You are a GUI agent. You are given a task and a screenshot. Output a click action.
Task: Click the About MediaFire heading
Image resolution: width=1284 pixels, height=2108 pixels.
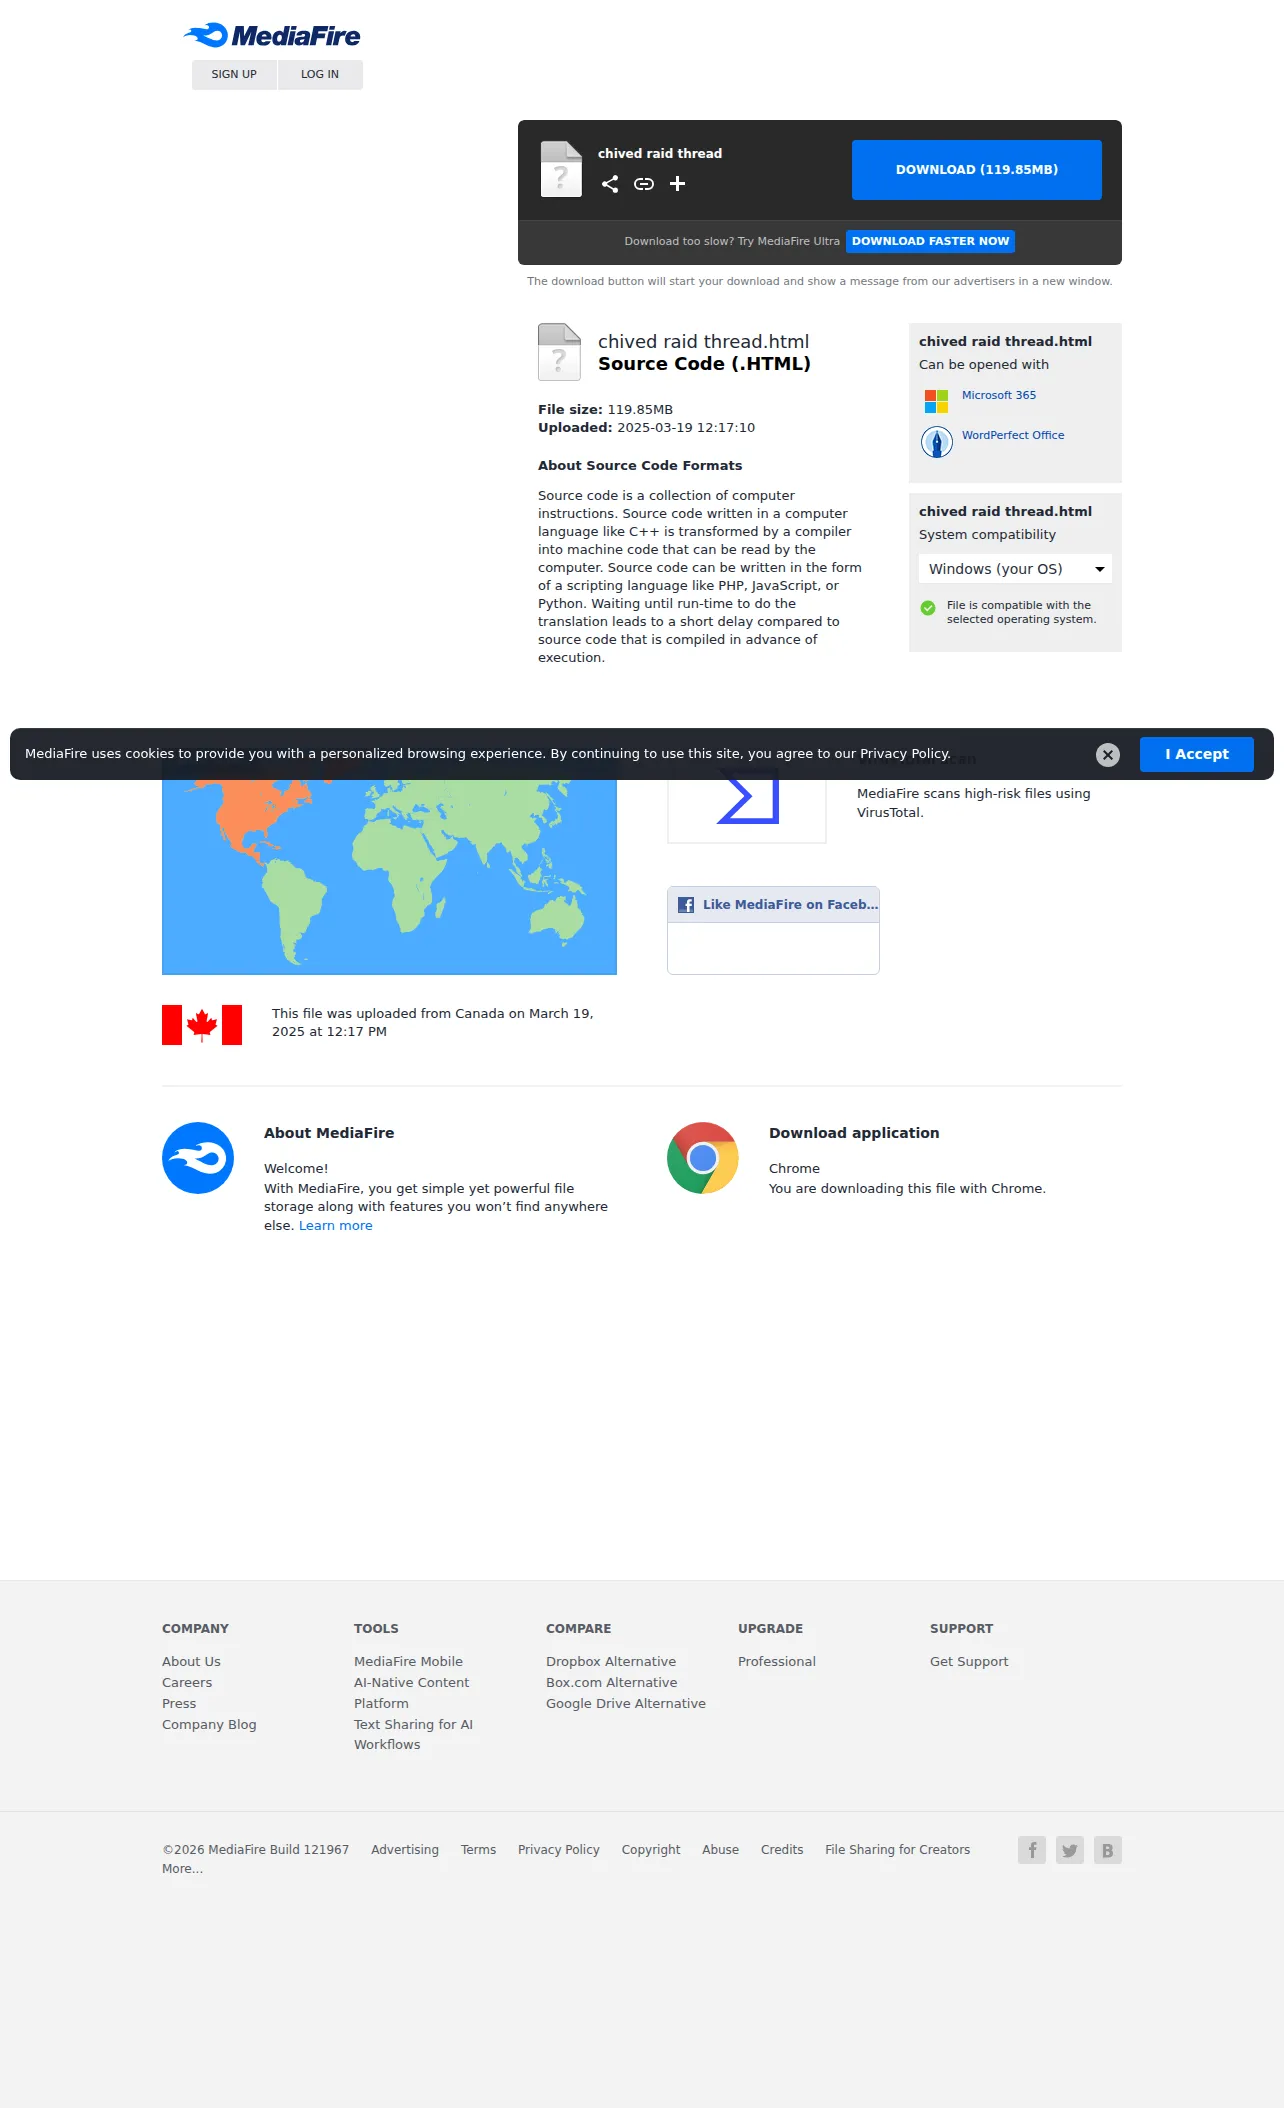point(329,1133)
